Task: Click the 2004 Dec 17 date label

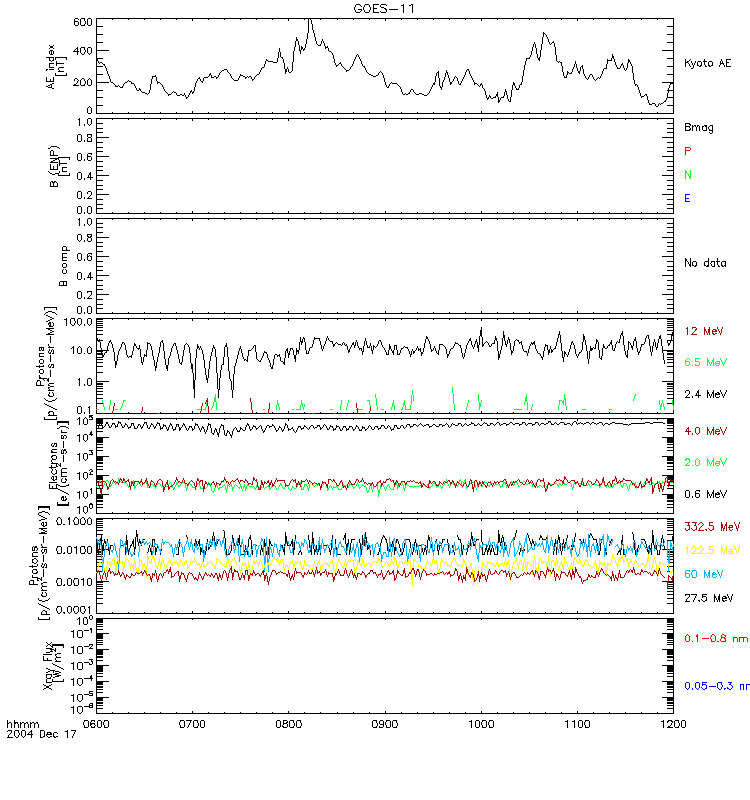Action: tap(41, 735)
